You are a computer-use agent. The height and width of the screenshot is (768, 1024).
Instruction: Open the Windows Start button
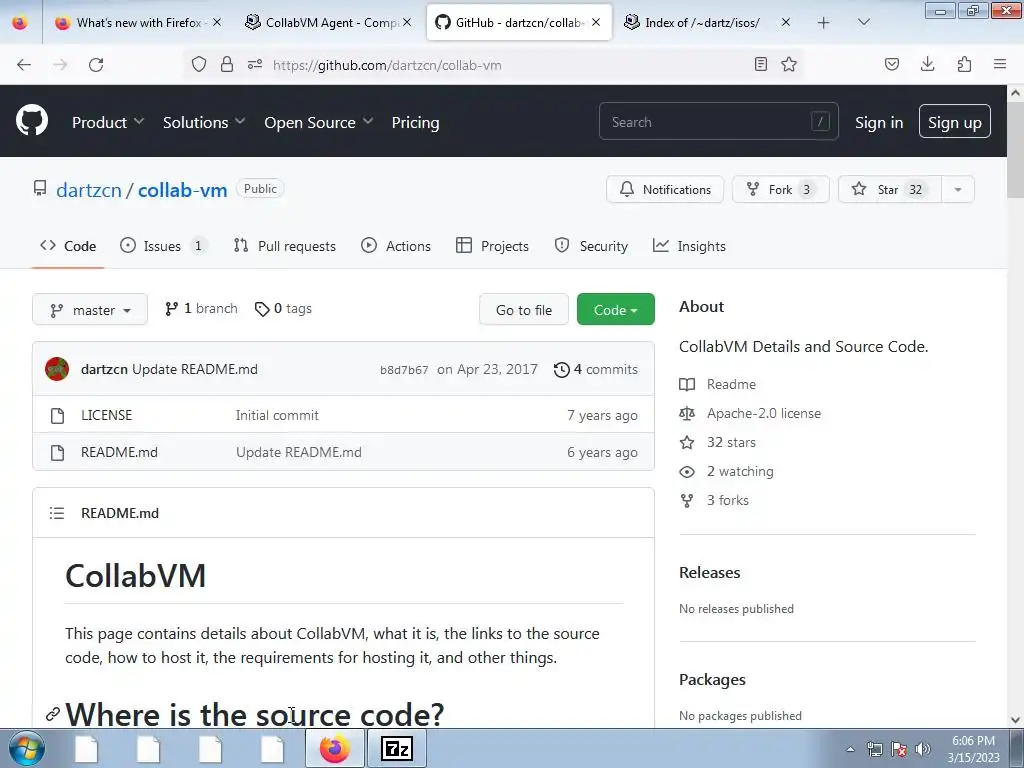coord(27,748)
